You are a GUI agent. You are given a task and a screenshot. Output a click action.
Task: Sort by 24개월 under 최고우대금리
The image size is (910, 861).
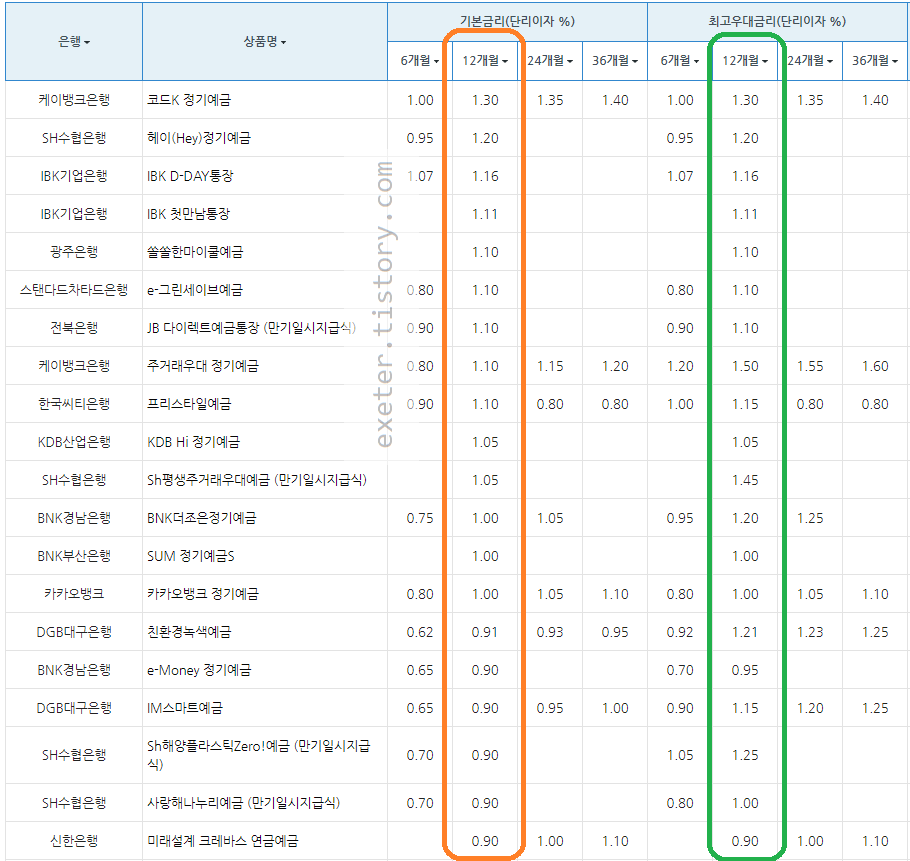pos(810,60)
